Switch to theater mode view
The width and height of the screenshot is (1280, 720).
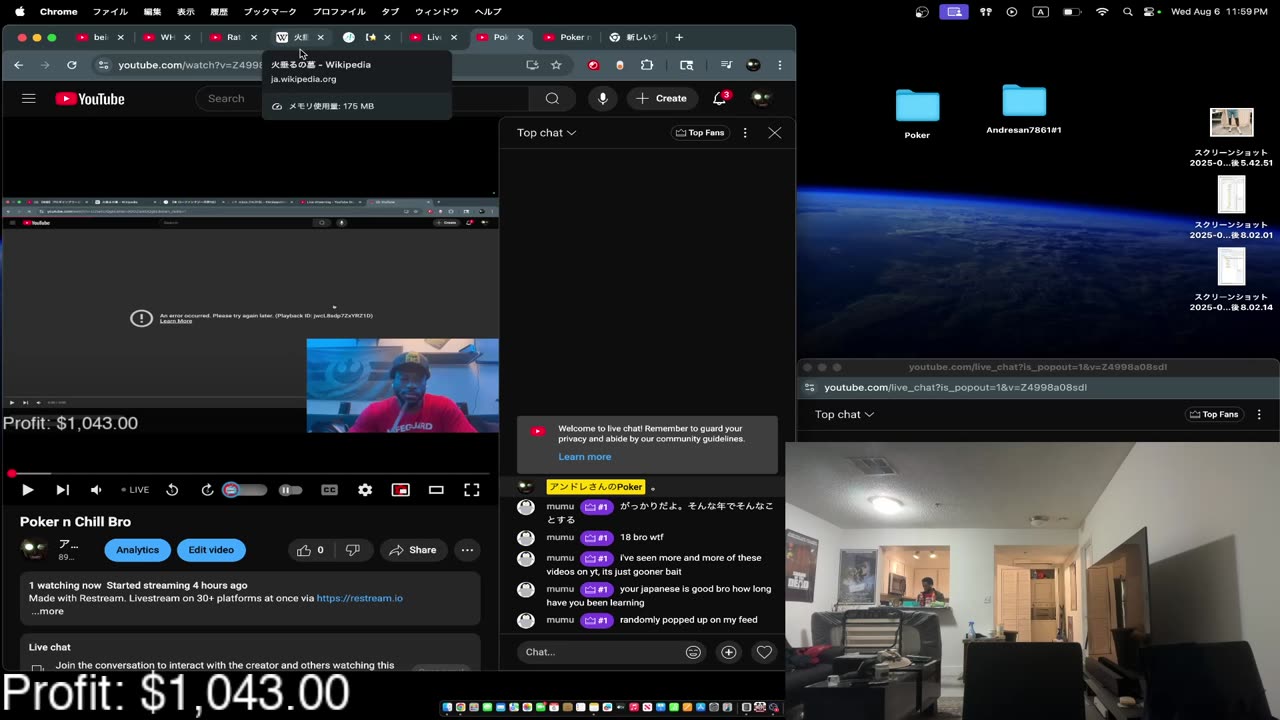(436, 490)
